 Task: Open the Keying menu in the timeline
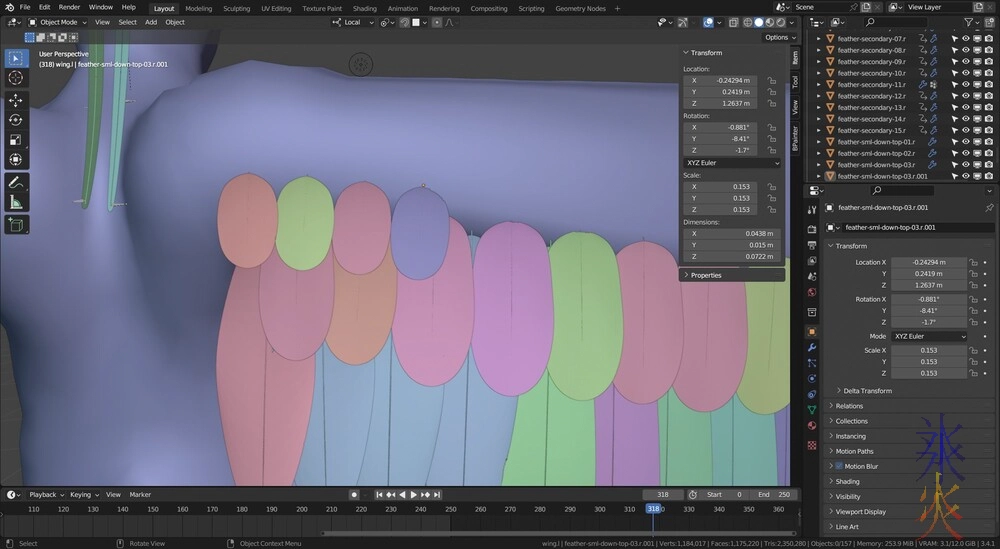82,494
